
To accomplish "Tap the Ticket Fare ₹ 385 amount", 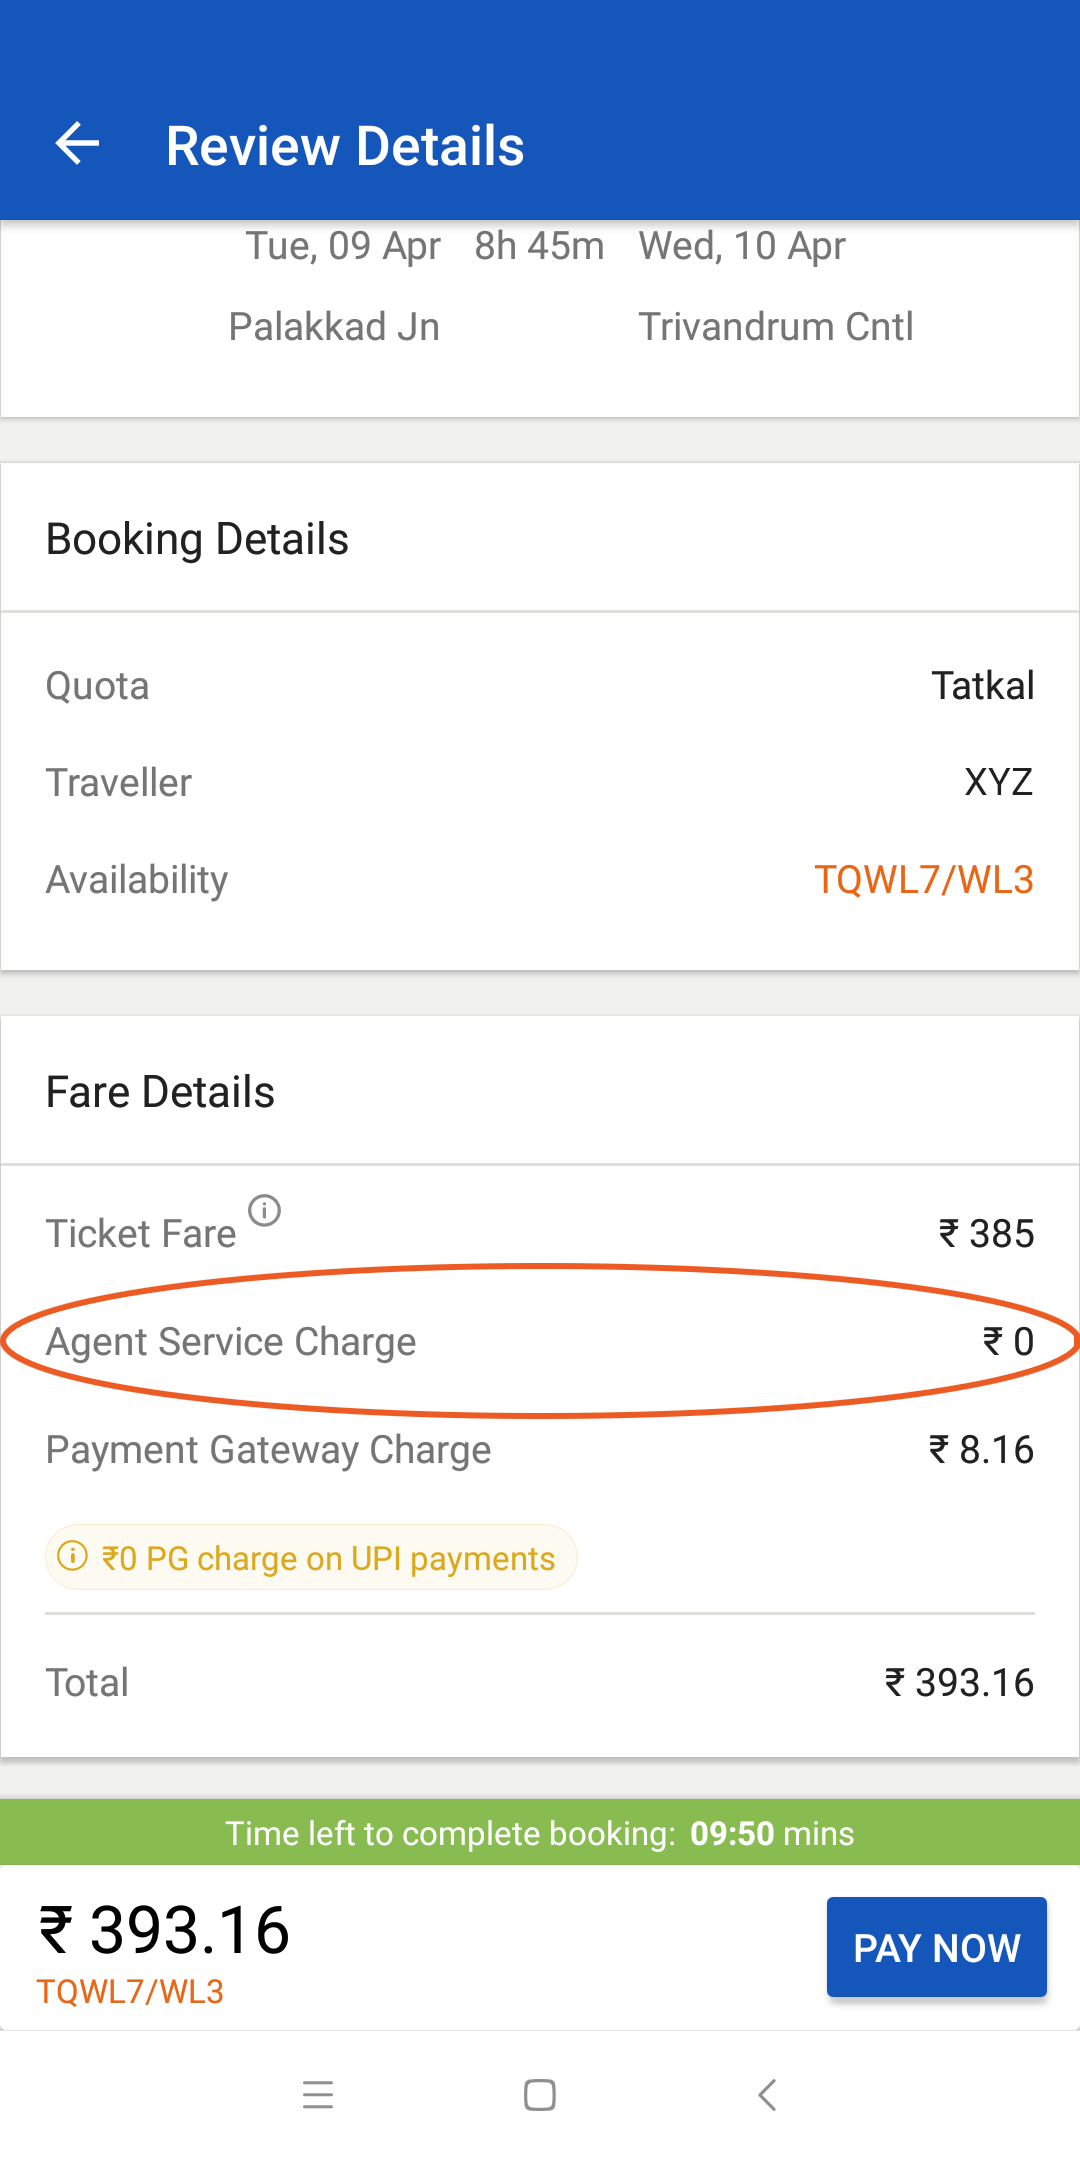I will (986, 1234).
